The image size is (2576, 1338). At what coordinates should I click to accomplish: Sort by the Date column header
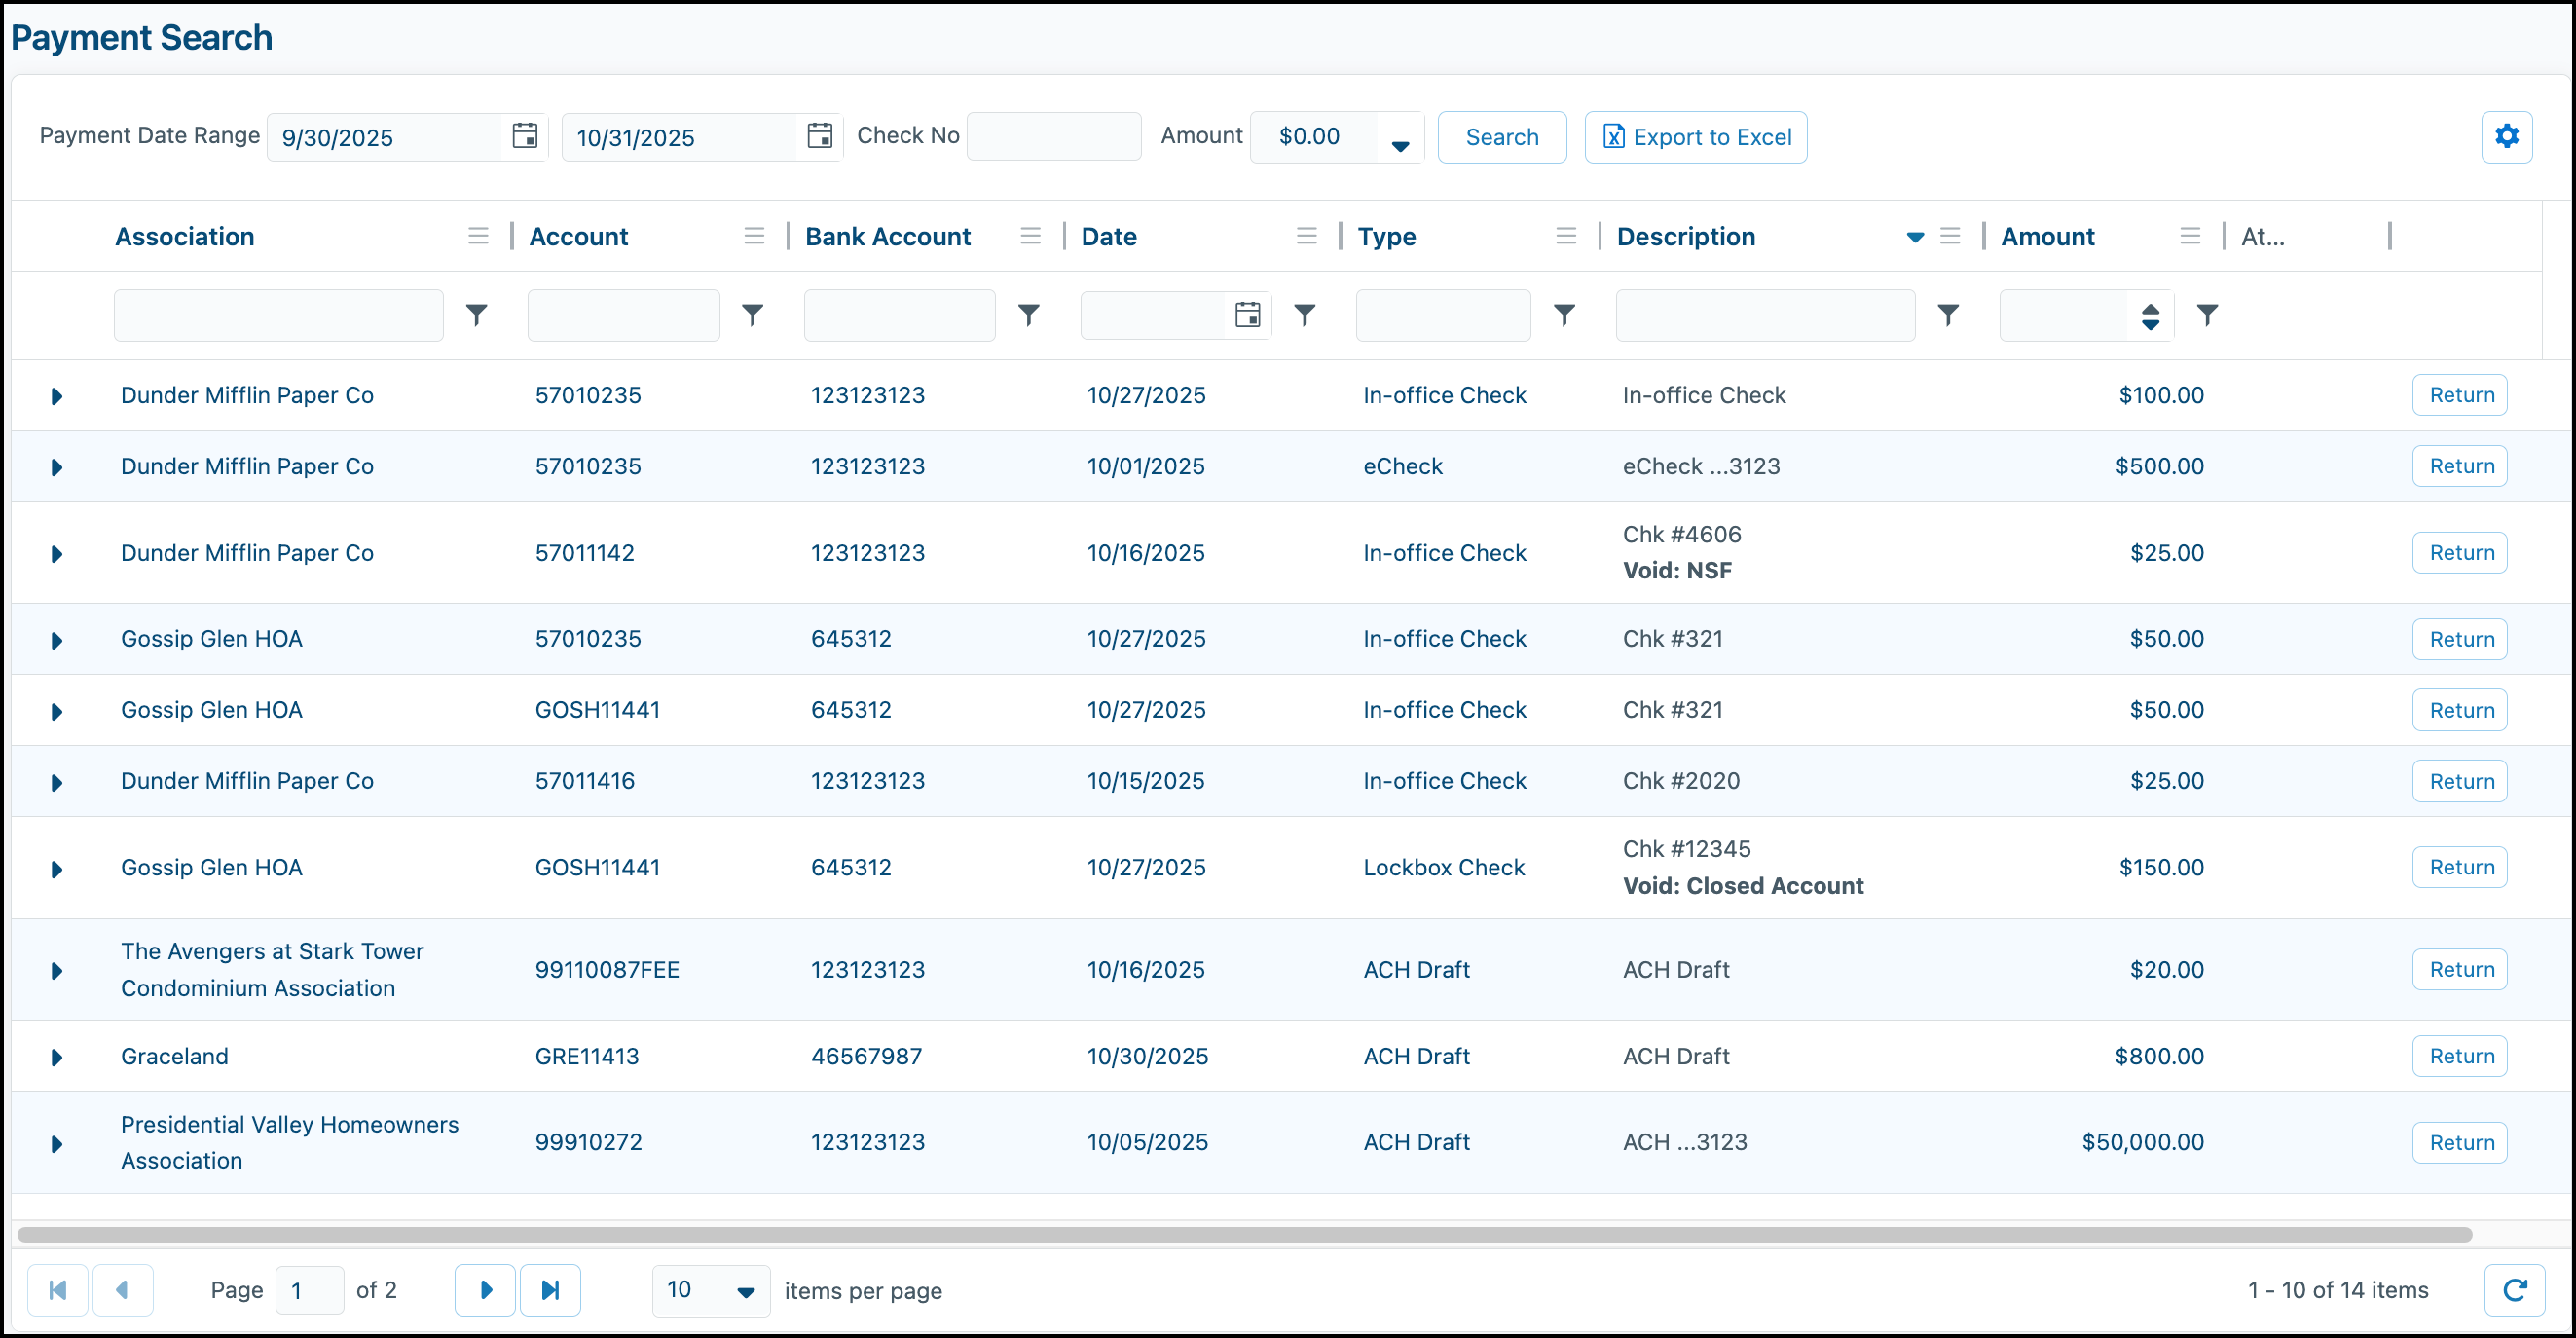pyautogui.click(x=1109, y=236)
